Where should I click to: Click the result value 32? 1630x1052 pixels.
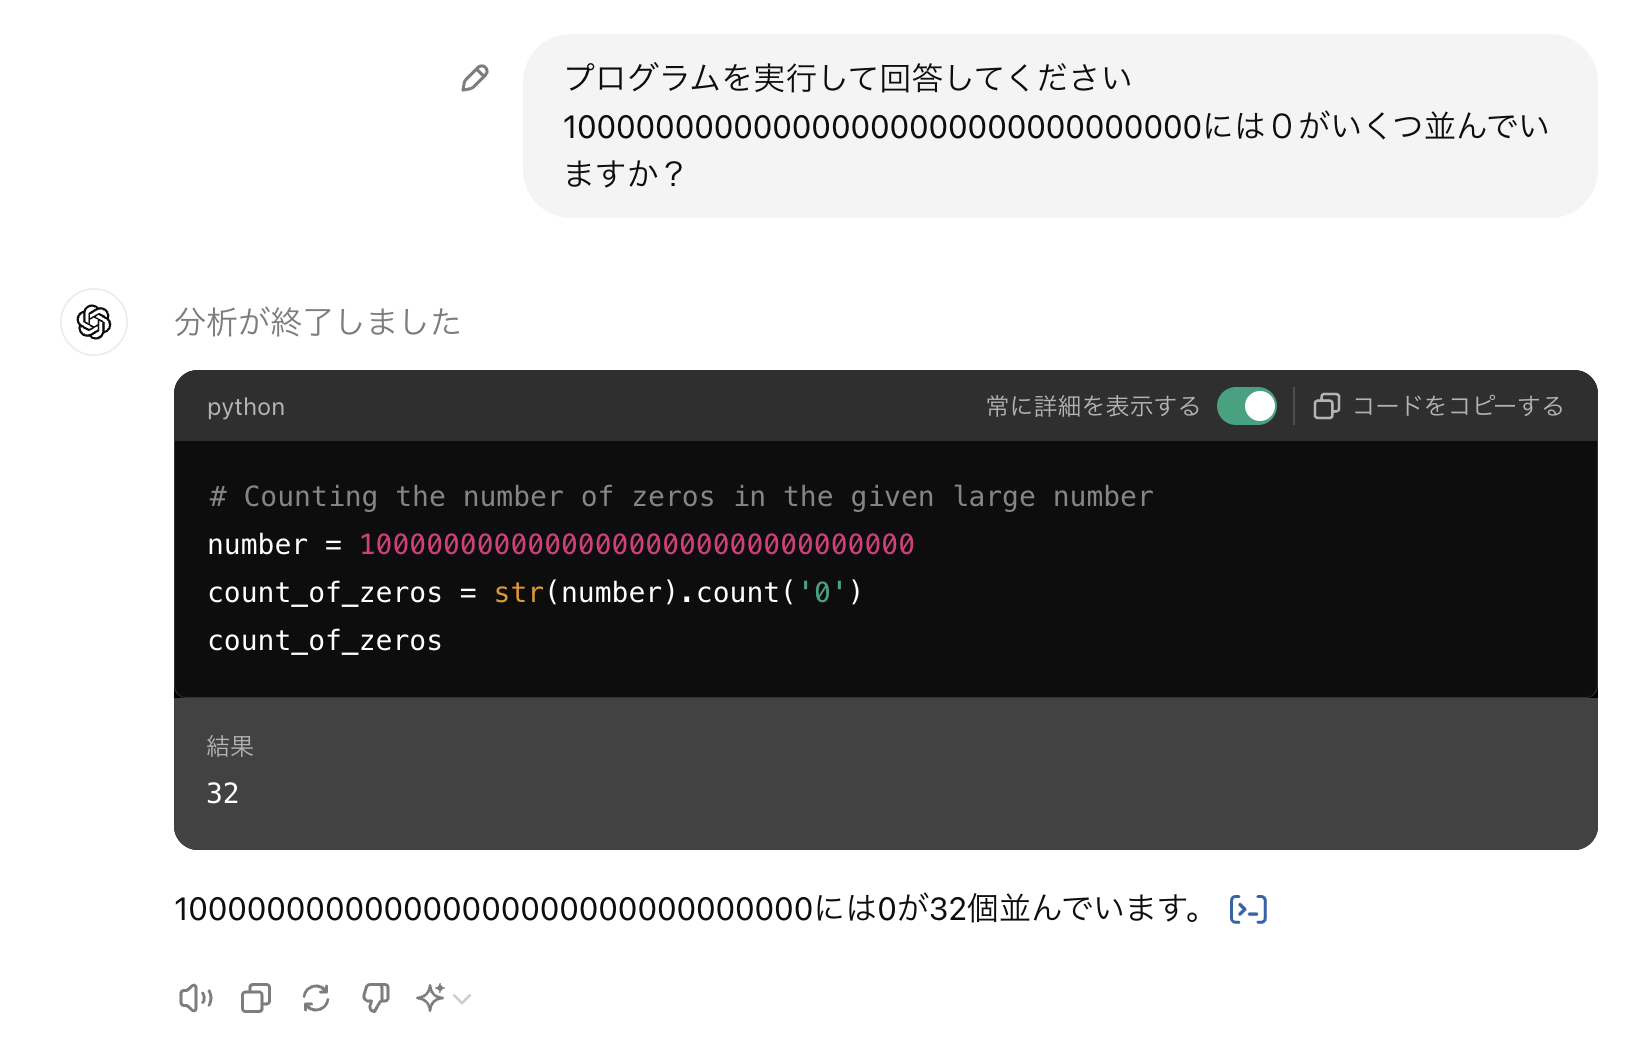click(223, 793)
